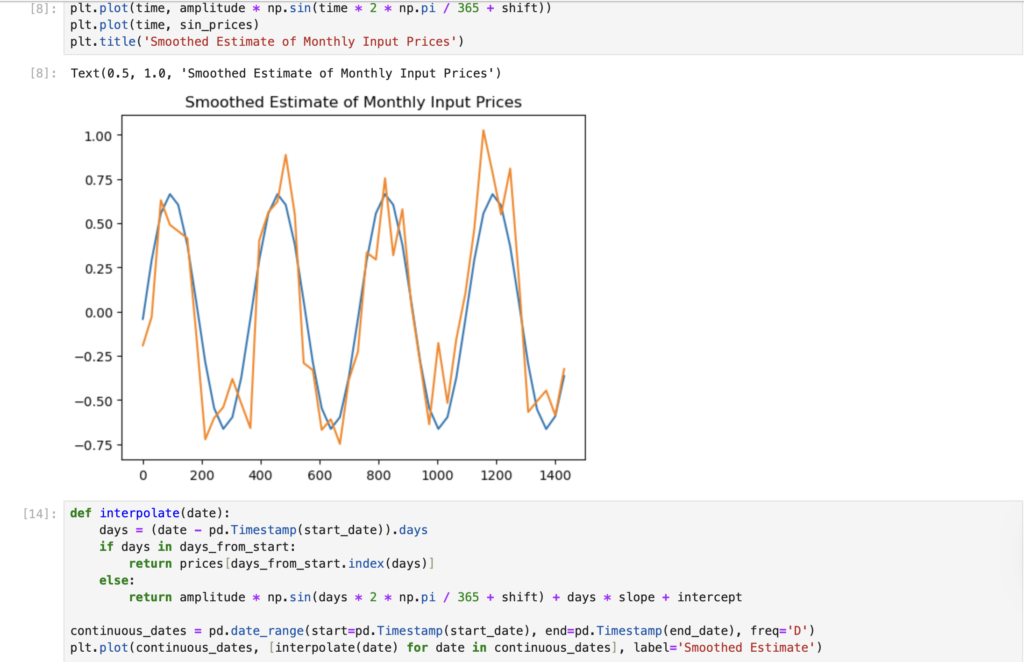Click the orange line's highest peak near 1200
1024x662 pixels.
483,131
